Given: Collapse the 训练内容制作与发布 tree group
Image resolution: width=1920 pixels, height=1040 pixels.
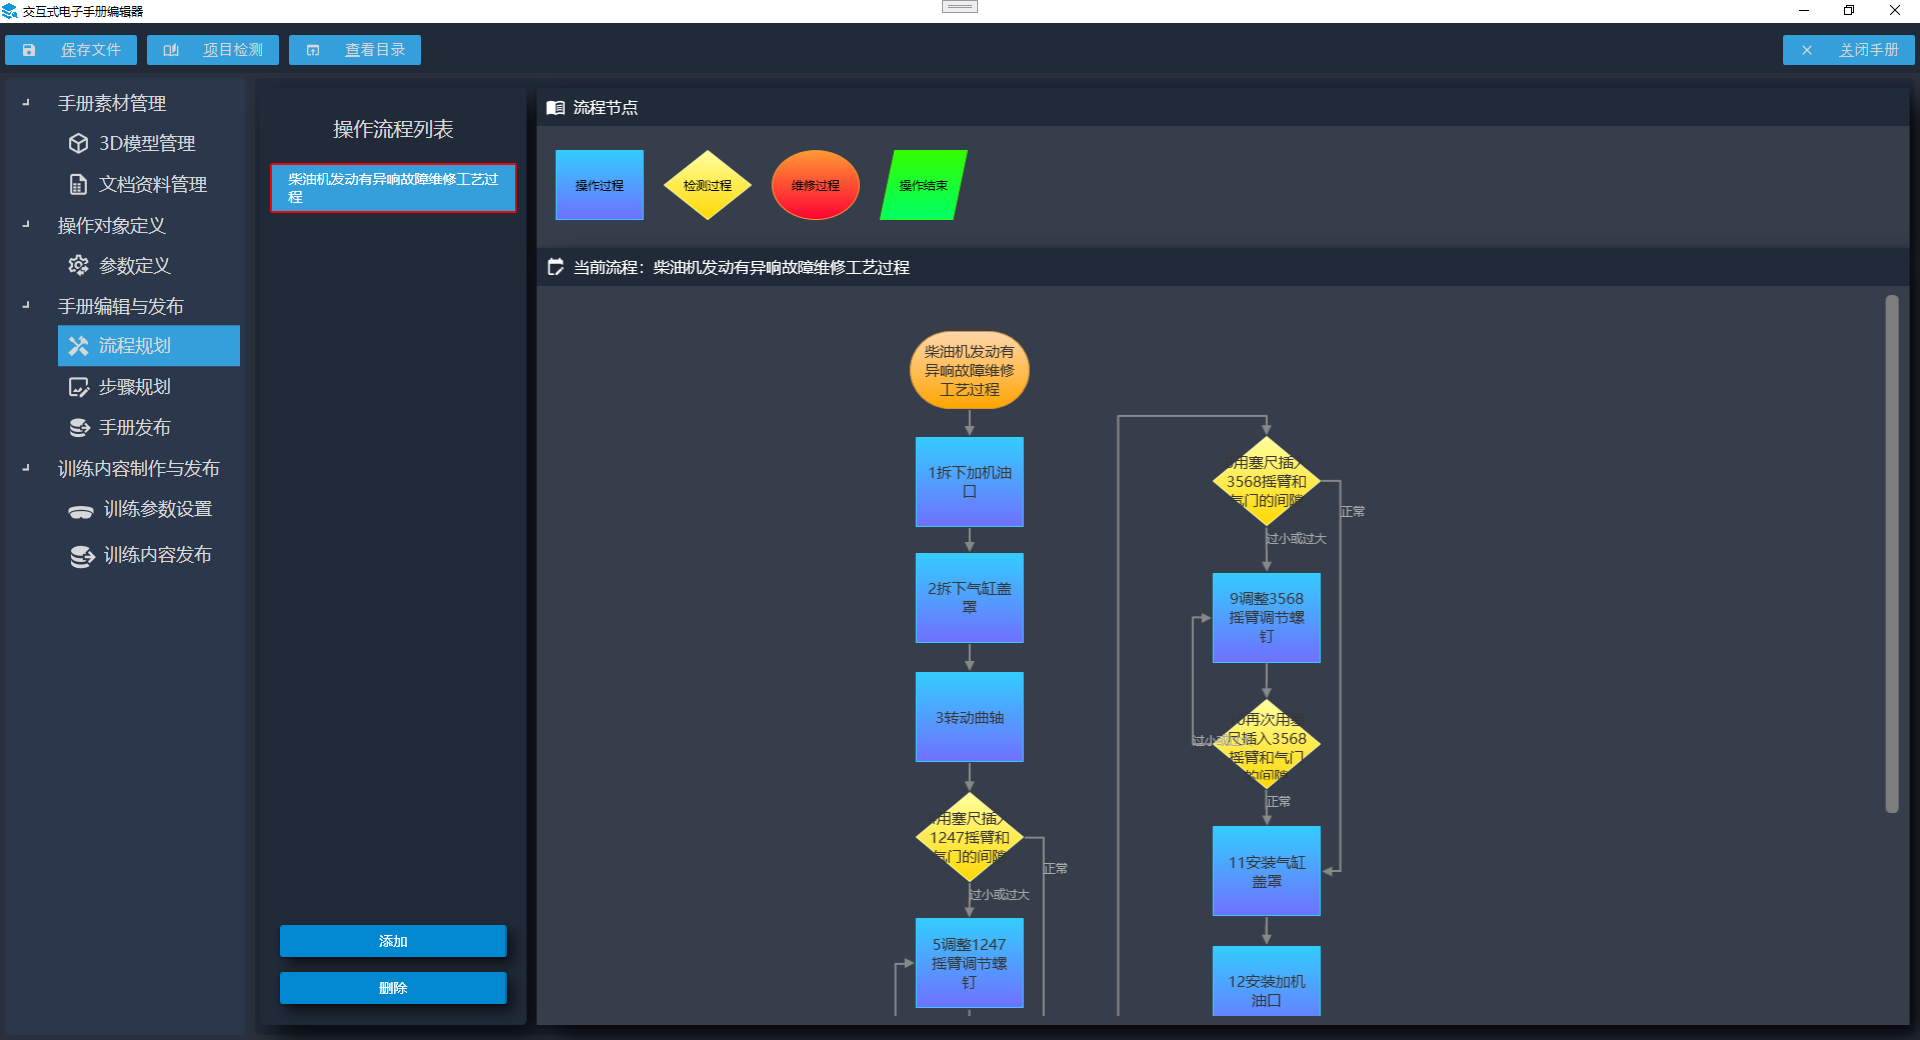Looking at the screenshot, I should tap(27, 468).
